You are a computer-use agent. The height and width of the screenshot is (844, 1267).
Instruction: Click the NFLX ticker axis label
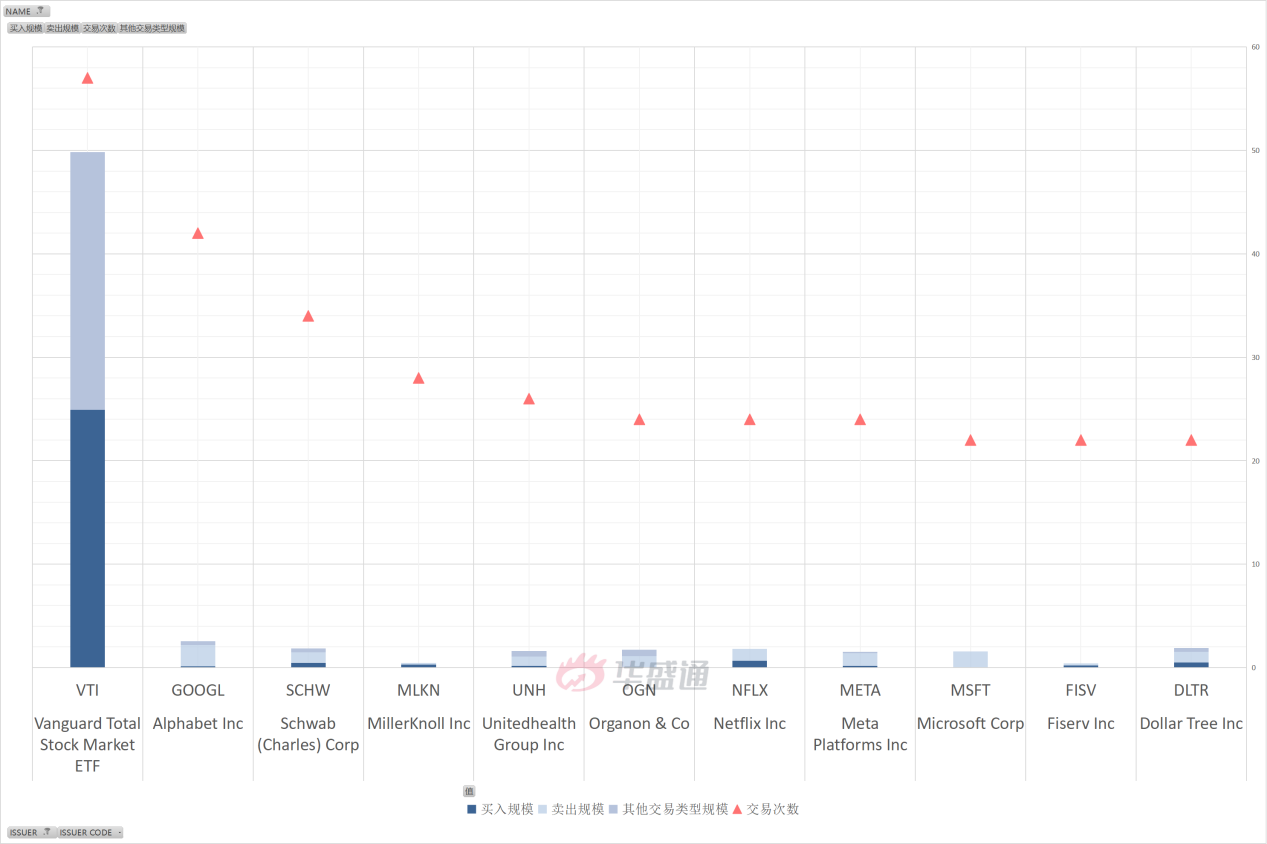click(x=750, y=690)
